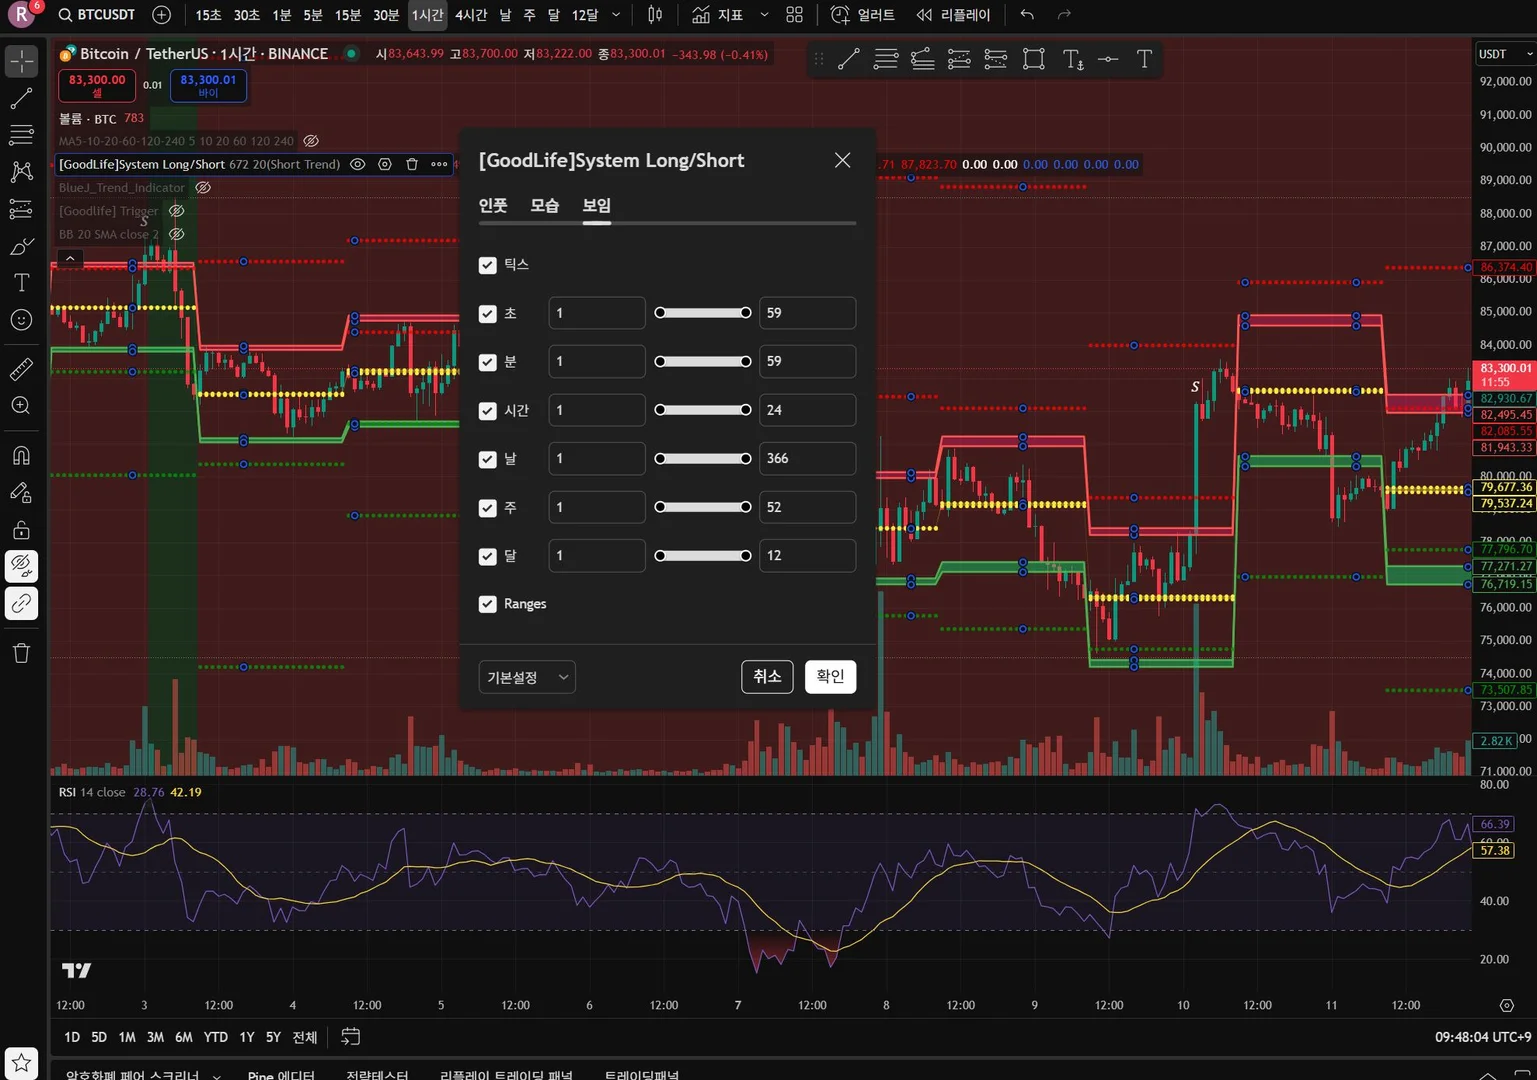Select the crosshair cursor tool

tap(21, 61)
